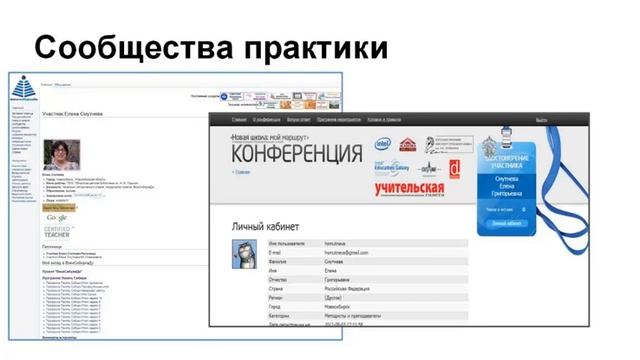The image size is (640, 360).
Task: Open the 'учительская' газета logo
Action: coord(409,189)
